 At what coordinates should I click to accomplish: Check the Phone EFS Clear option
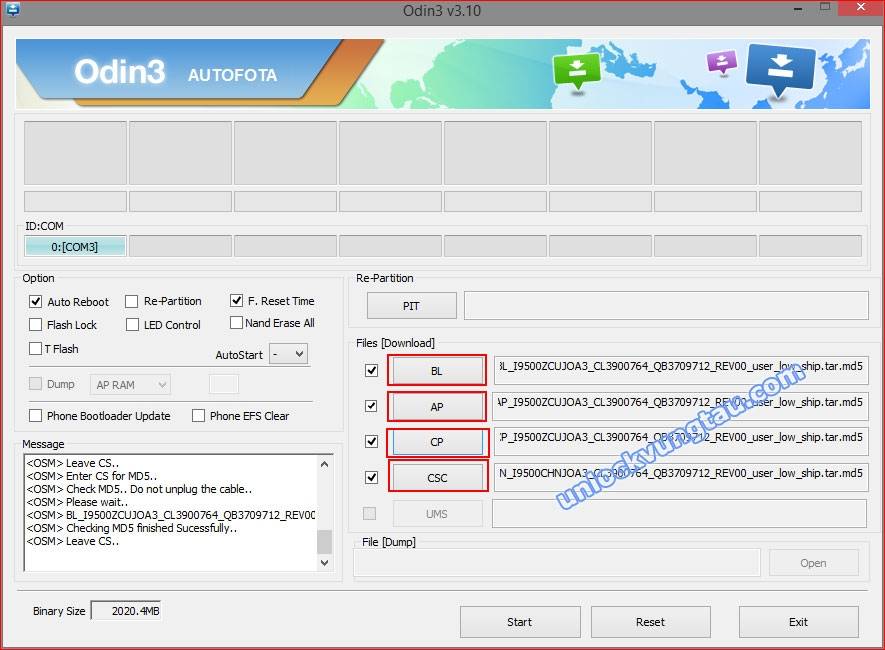coord(199,416)
